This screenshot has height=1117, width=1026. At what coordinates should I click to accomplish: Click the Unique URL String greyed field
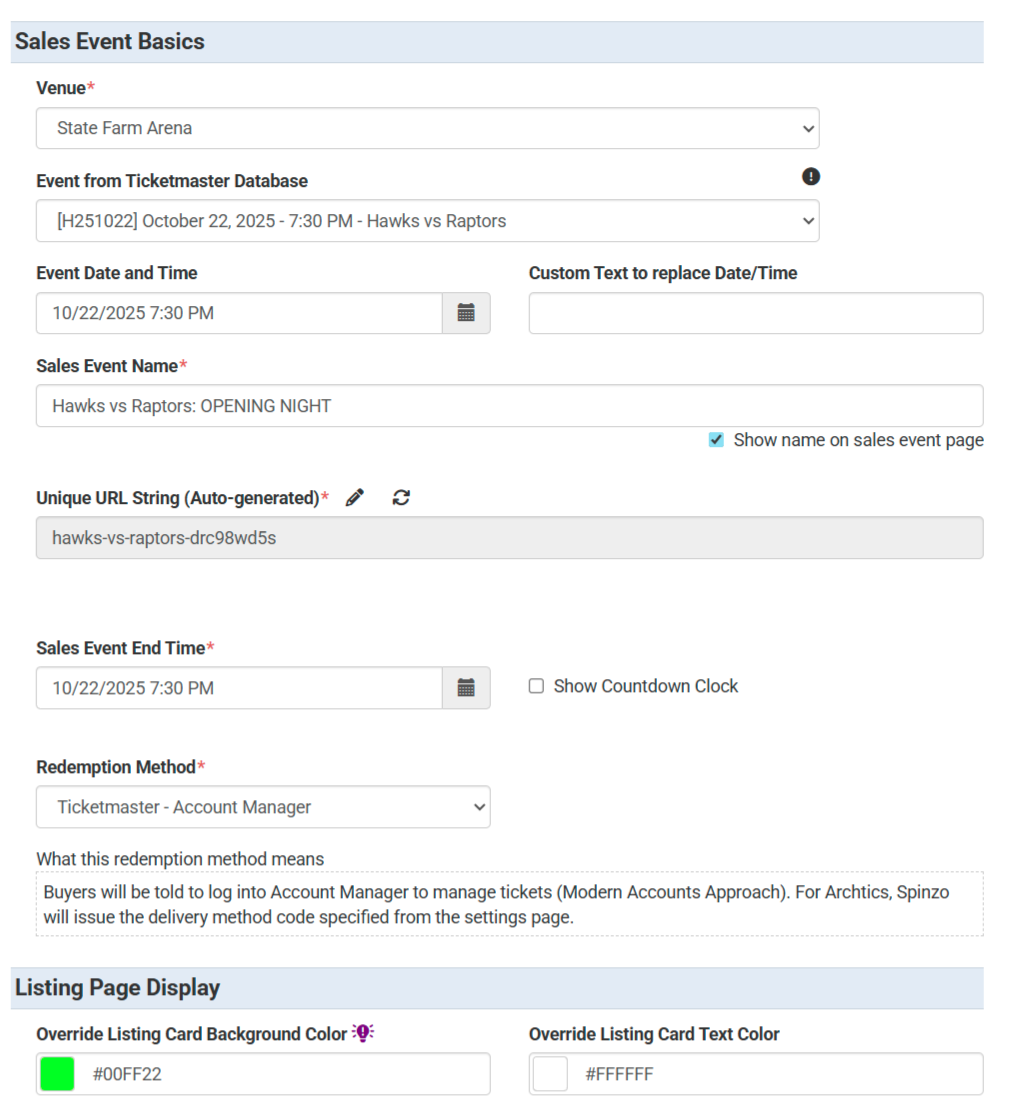click(509, 538)
